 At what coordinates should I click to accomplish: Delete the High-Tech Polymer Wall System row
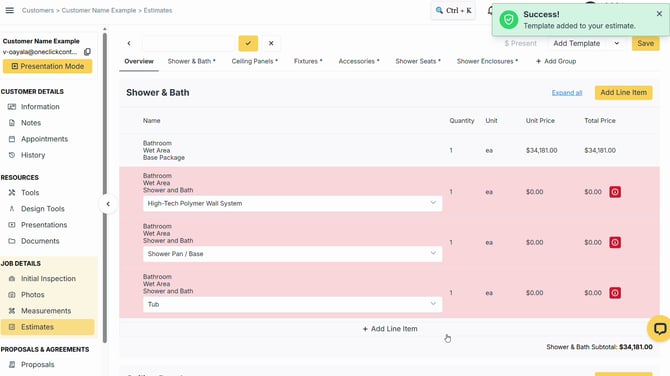615,192
